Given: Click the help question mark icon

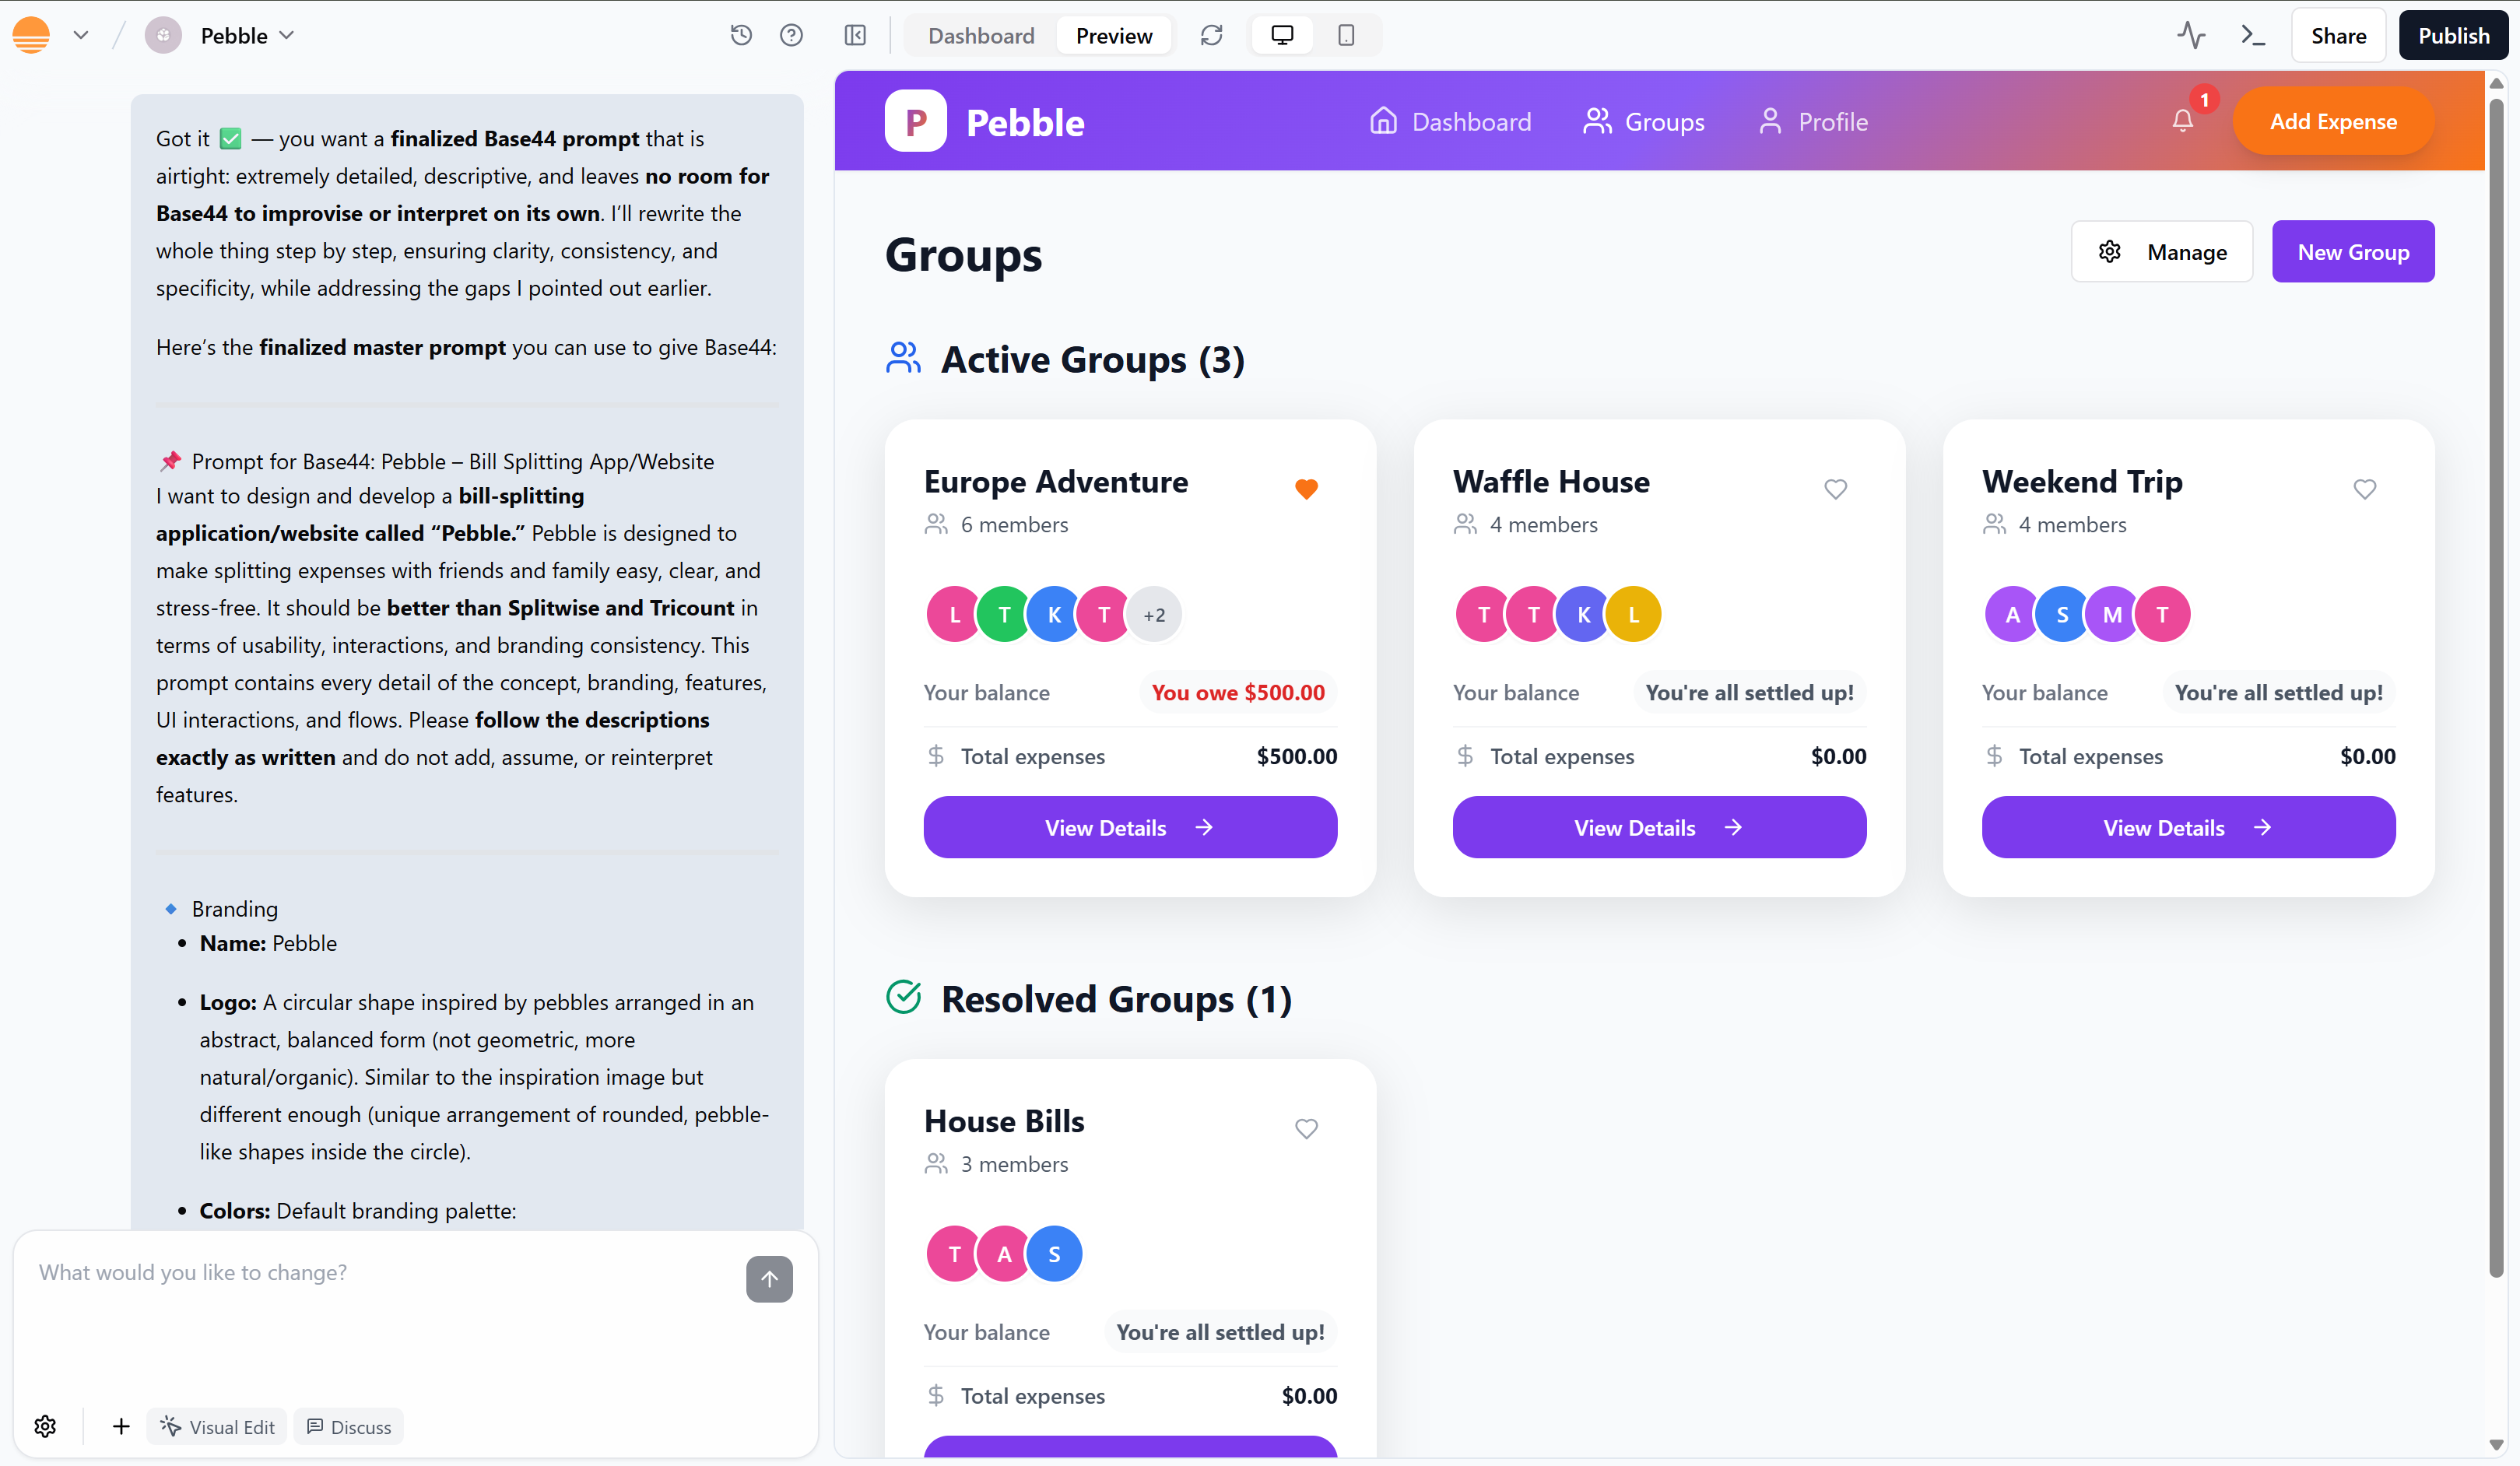Looking at the screenshot, I should pyautogui.click(x=791, y=35).
